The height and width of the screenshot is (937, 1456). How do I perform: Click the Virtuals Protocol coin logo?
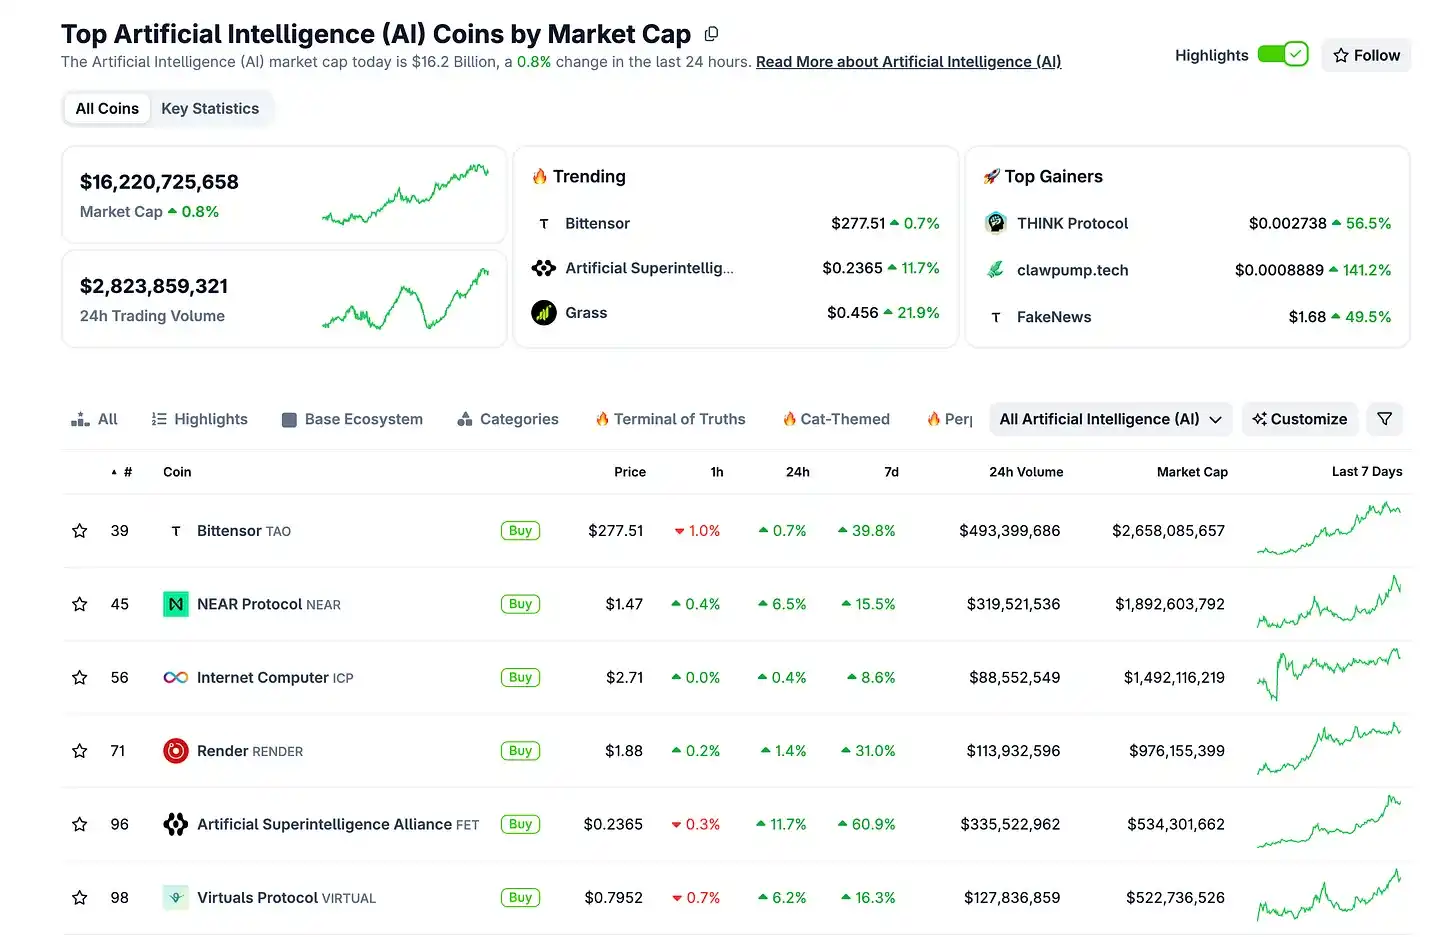click(176, 898)
